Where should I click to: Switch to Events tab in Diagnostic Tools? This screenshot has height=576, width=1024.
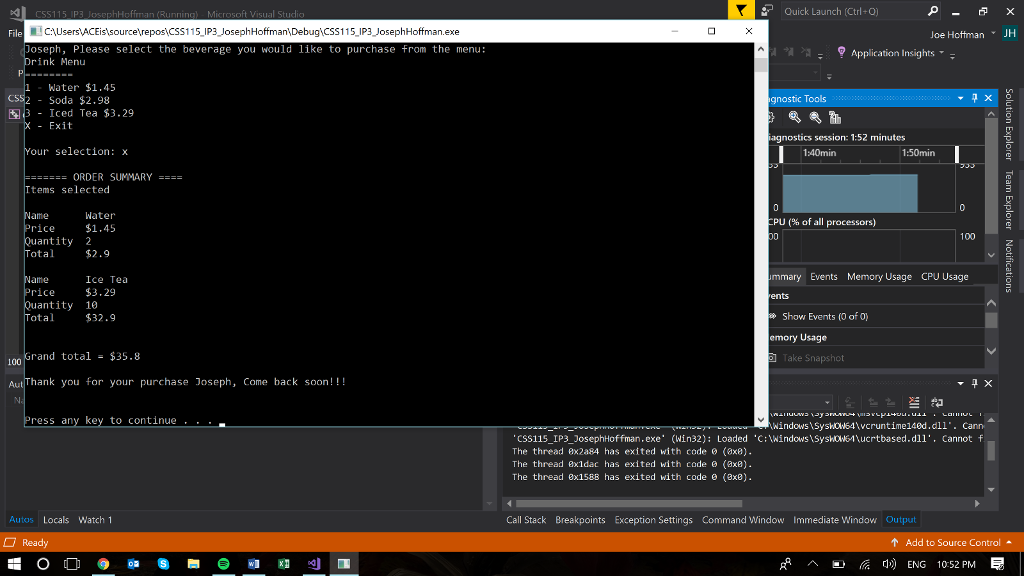pos(824,277)
